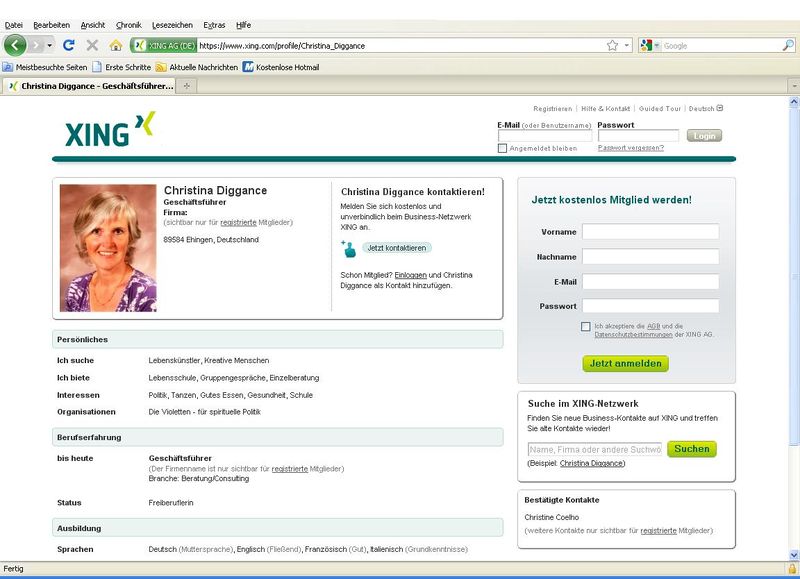Screen dimensions: 800x579
Task: Click the XING logo
Action: [x=110, y=131]
